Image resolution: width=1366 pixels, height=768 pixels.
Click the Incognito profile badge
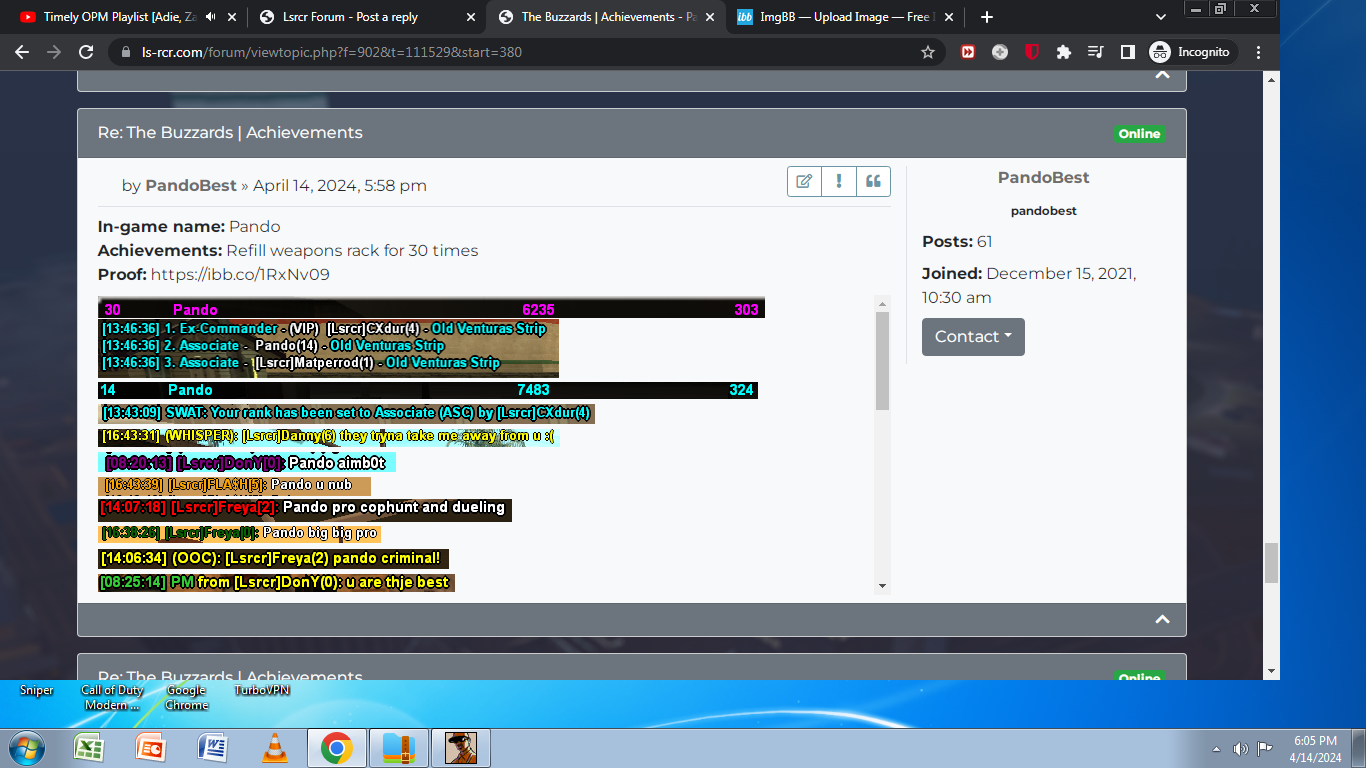coord(1191,52)
